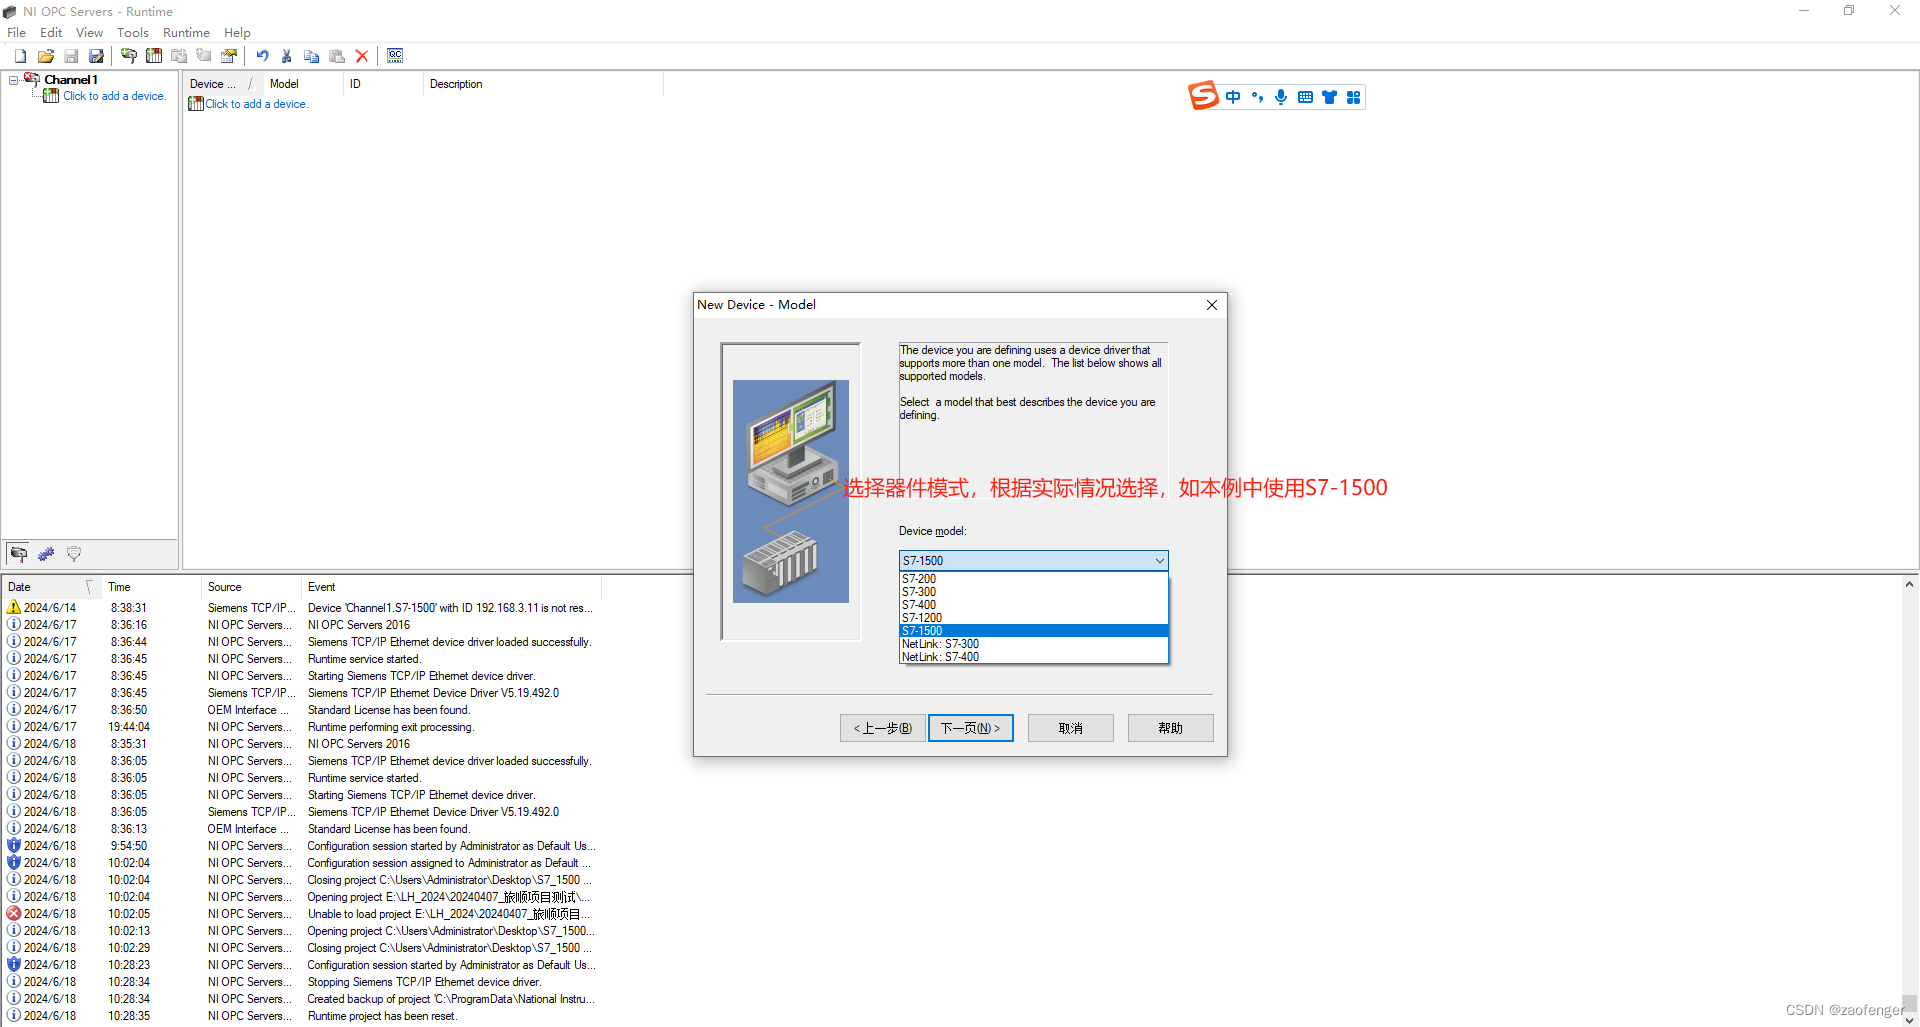
Task: Delete the selected item
Action: click(x=362, y=56)
